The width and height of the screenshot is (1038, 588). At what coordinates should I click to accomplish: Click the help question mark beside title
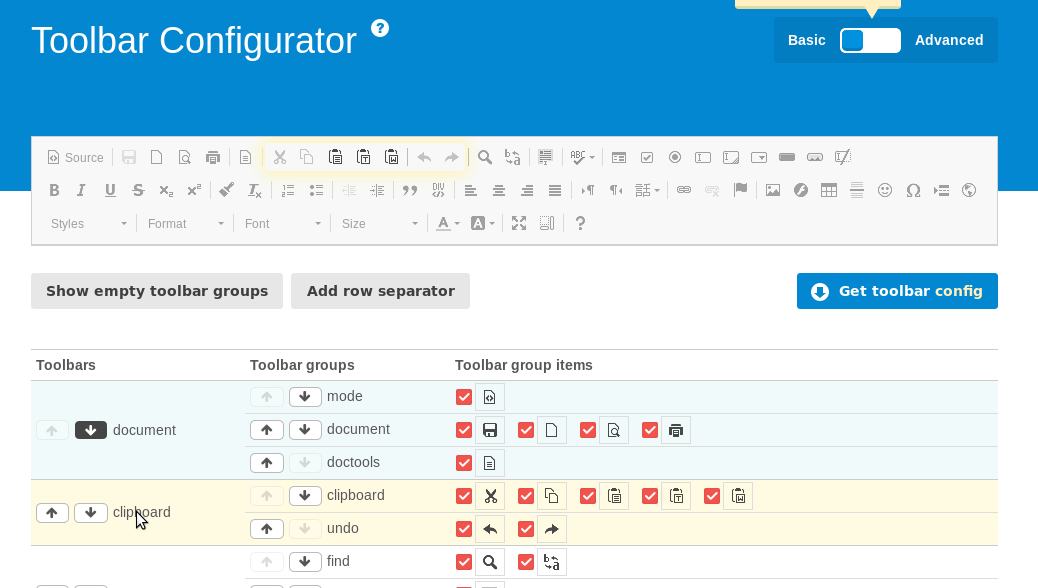point(380,28)
